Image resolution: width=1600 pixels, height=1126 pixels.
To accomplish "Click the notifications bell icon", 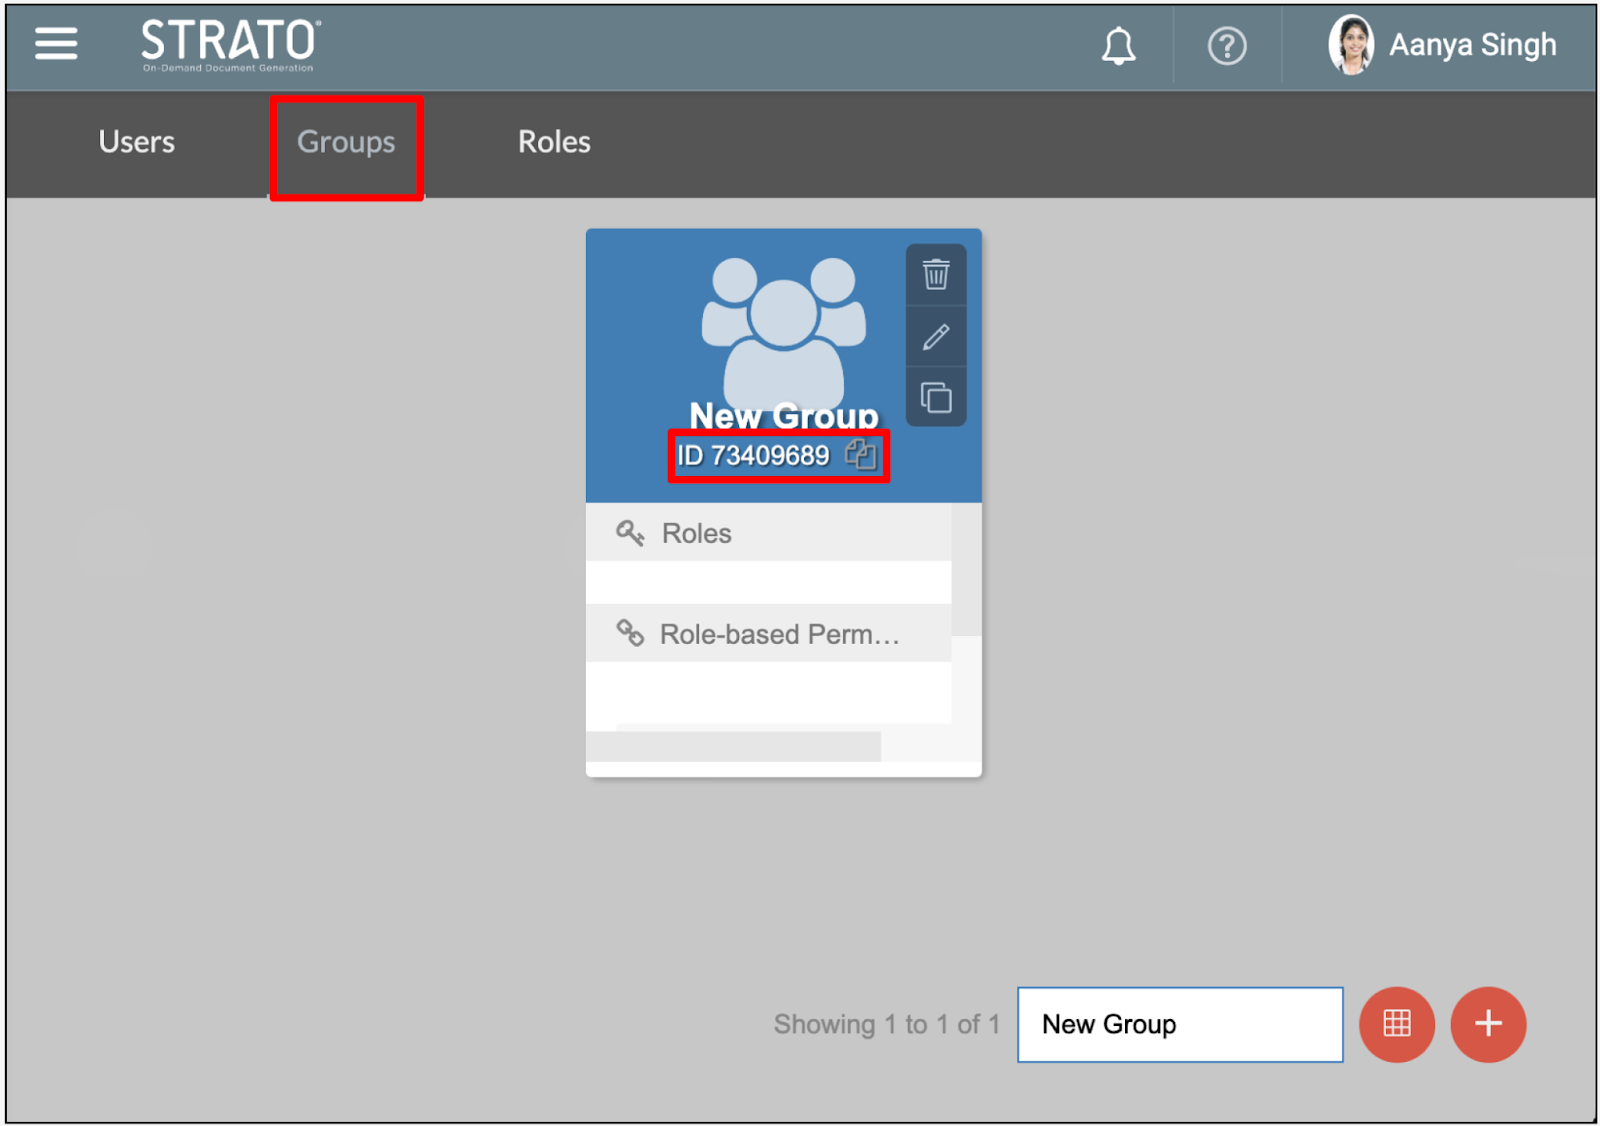I will point(1118,46).
